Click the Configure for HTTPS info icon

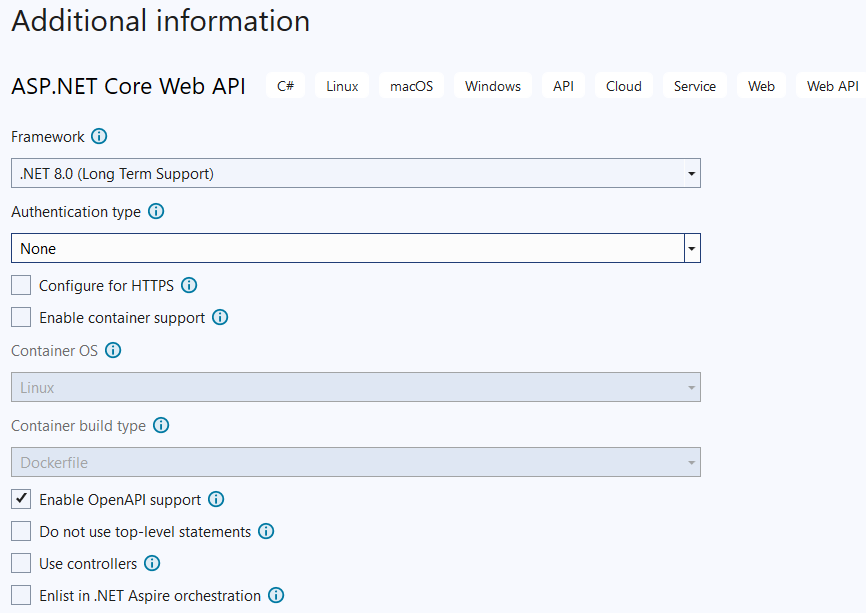tap(189, 285)
